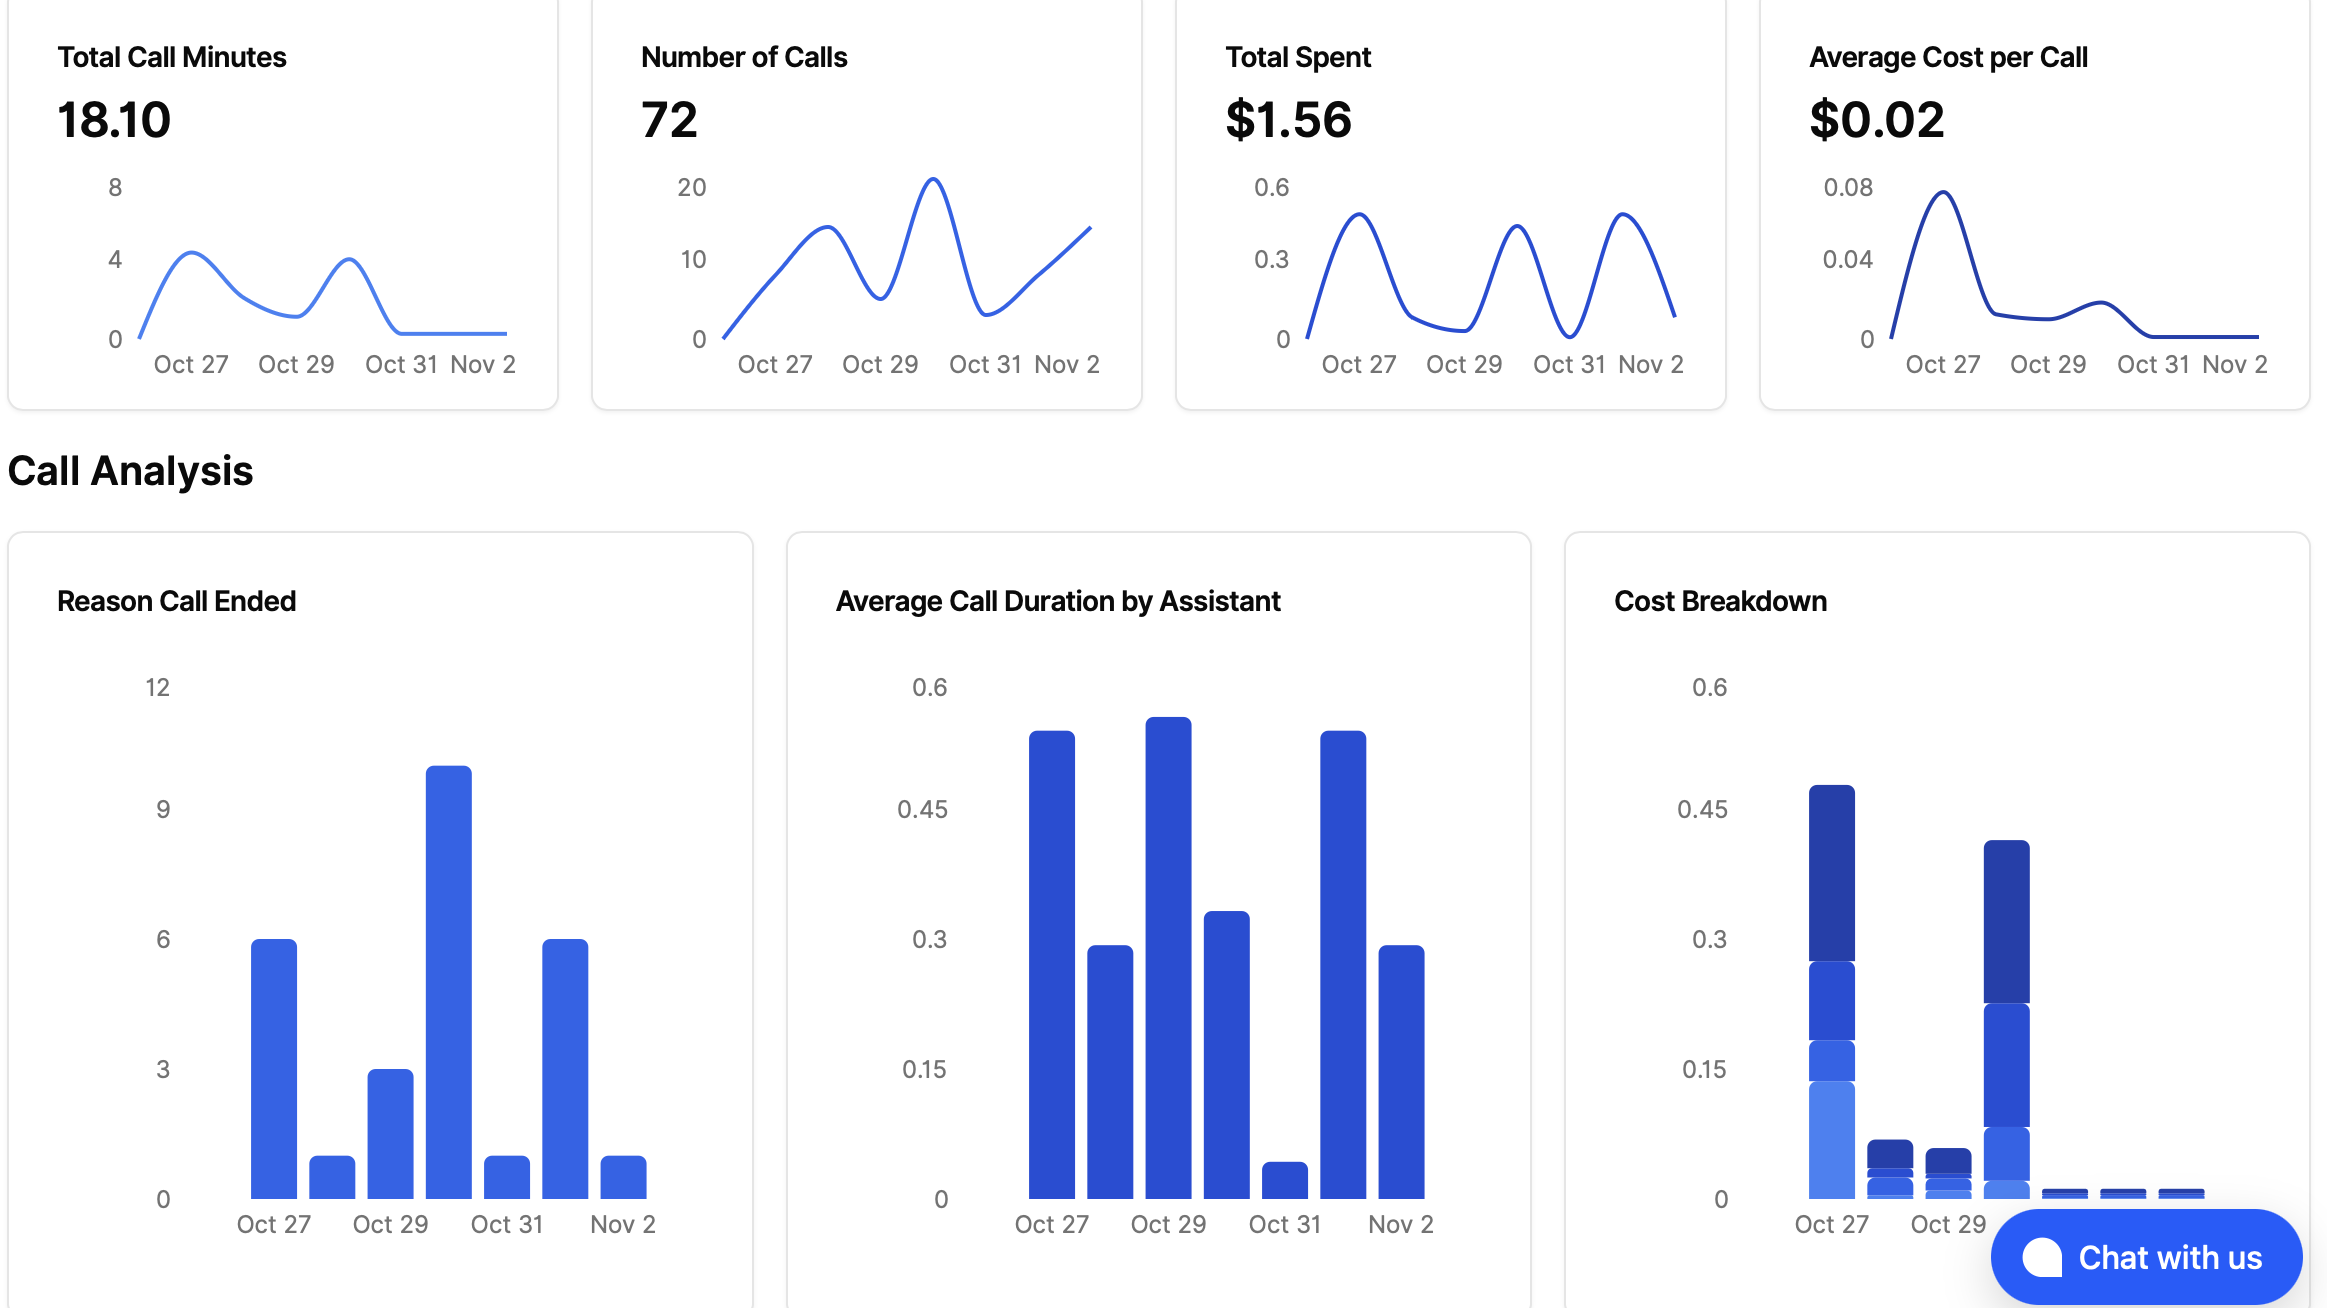Click the chat bubble icon
This screenshot has width=2327, height=1308.
click(x=2042, y=1257)
